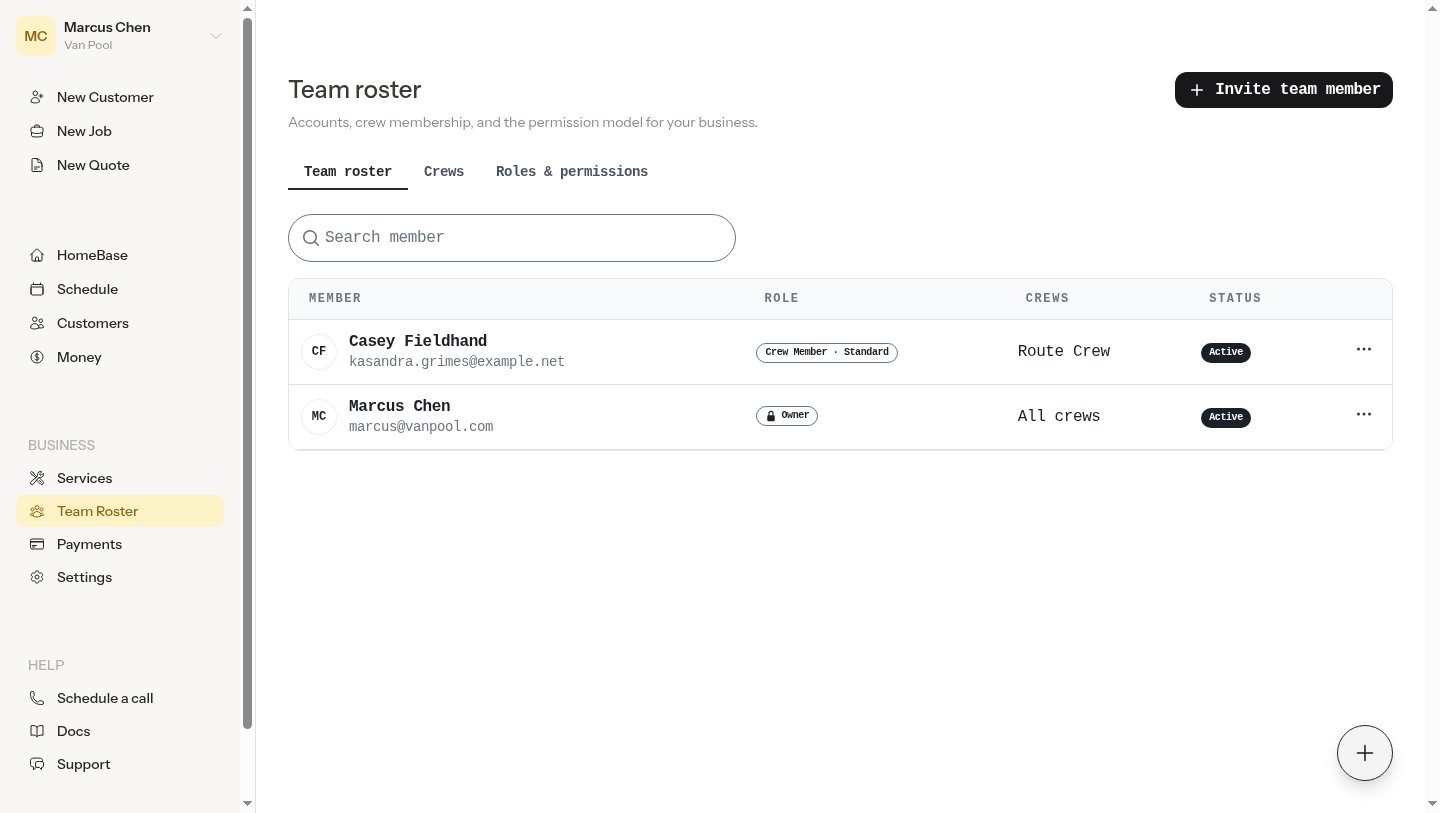Image resolution: width=1440 pixels, height=813 pixels.
Task: Switch to the Crews tab
Action: (444, 172)
